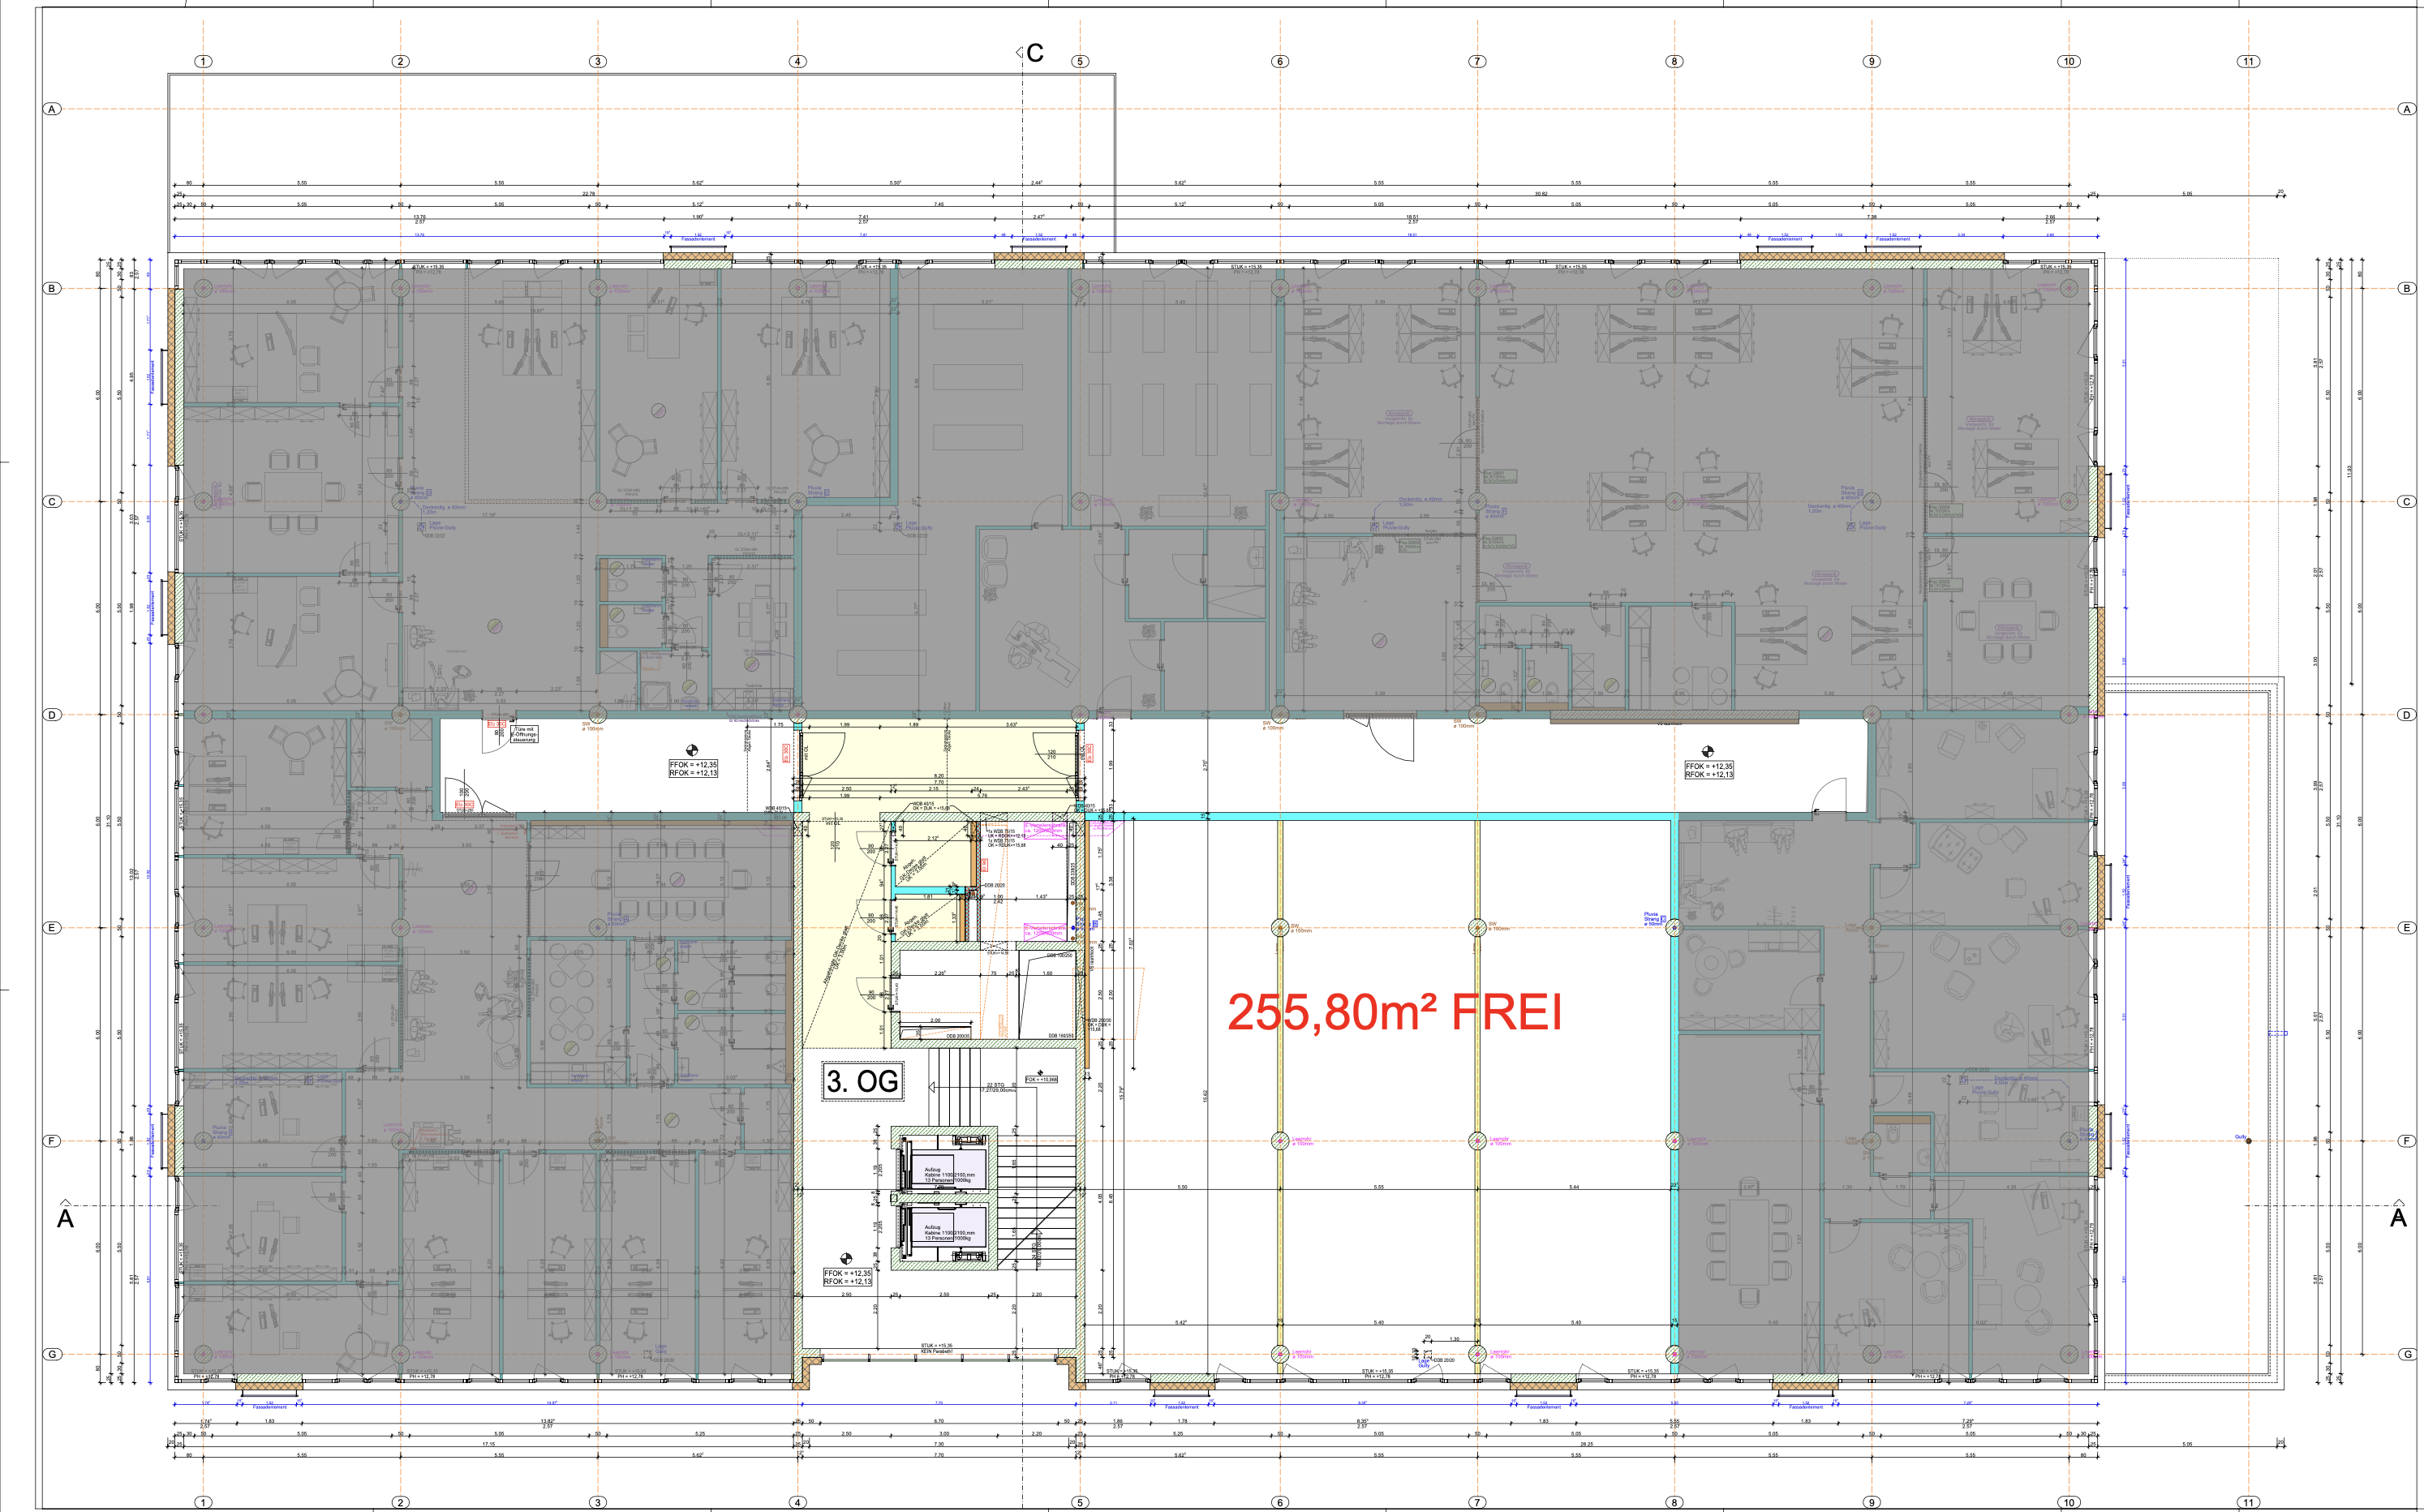Pick axis bubble C on the left side
The width and height of the screenshot is (2424, 1512).
coord(52,502)
